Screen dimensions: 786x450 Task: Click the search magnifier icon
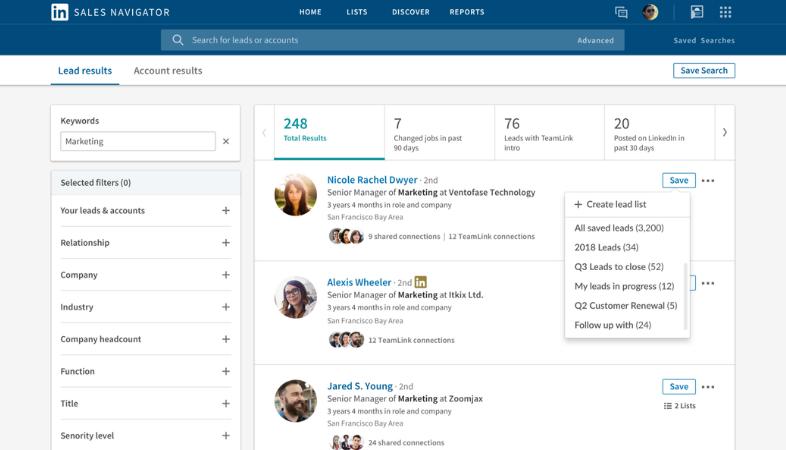point(177,40)
